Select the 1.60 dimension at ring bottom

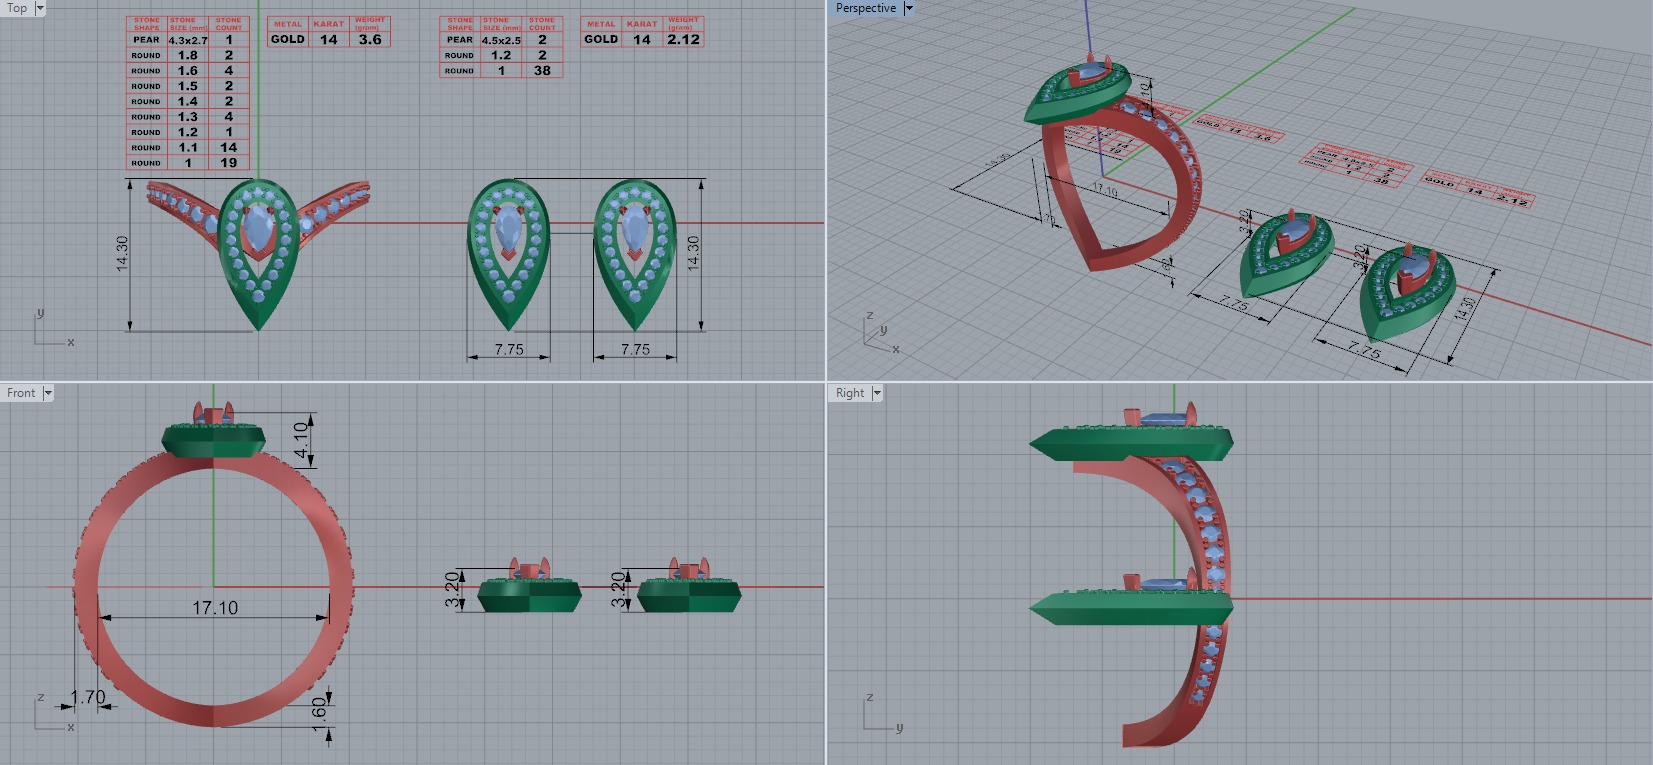pyautogui.click(x=320, y=712)
